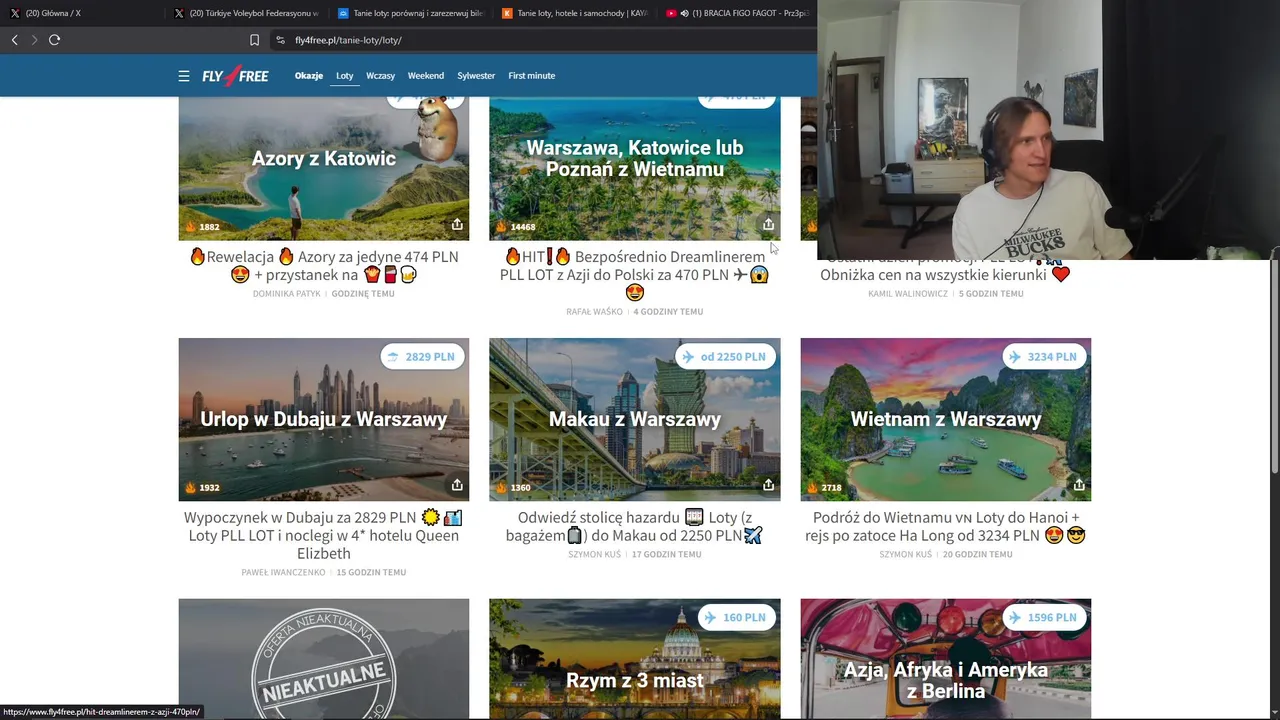Open the Urlop w Dubaju z Warszawy card
The height and width of the screenshot is (720, 1280).
click(324, 419)
